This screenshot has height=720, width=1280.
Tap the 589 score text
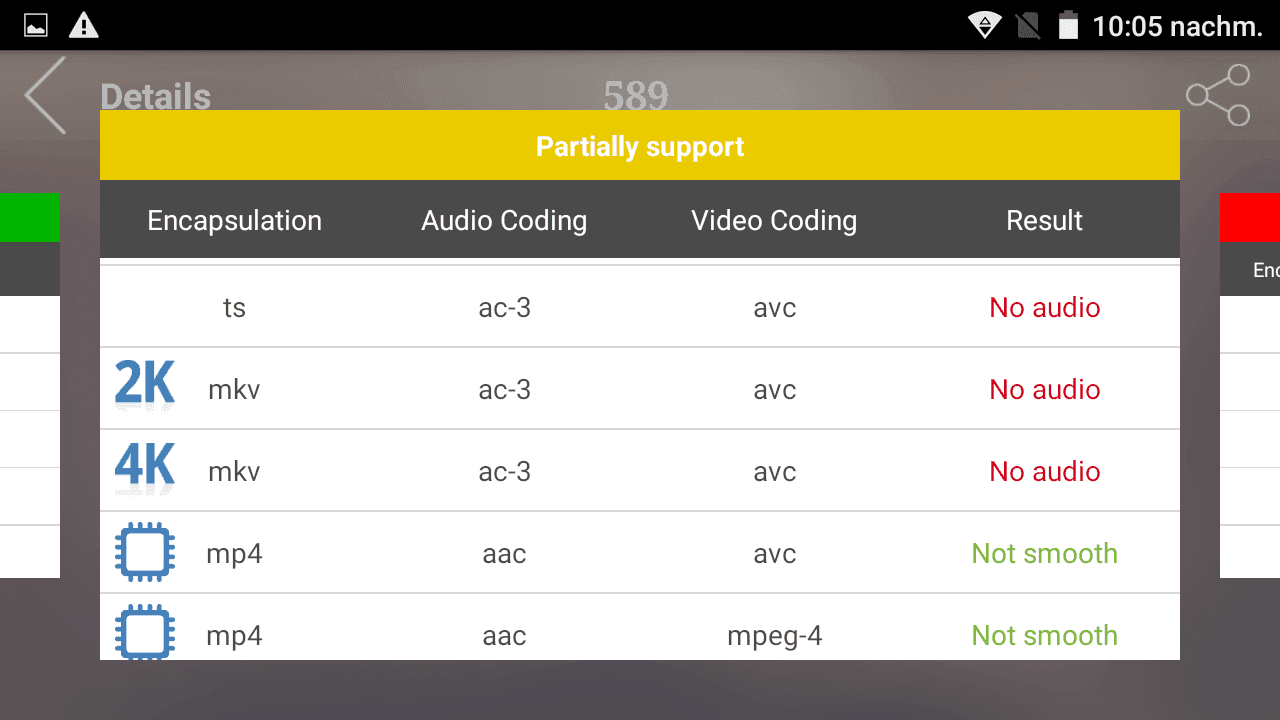[x=636, y=95]
